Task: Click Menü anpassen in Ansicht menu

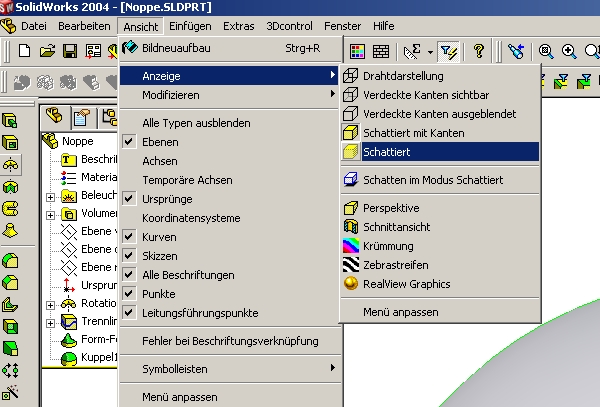Action: (x=230, y=397)
